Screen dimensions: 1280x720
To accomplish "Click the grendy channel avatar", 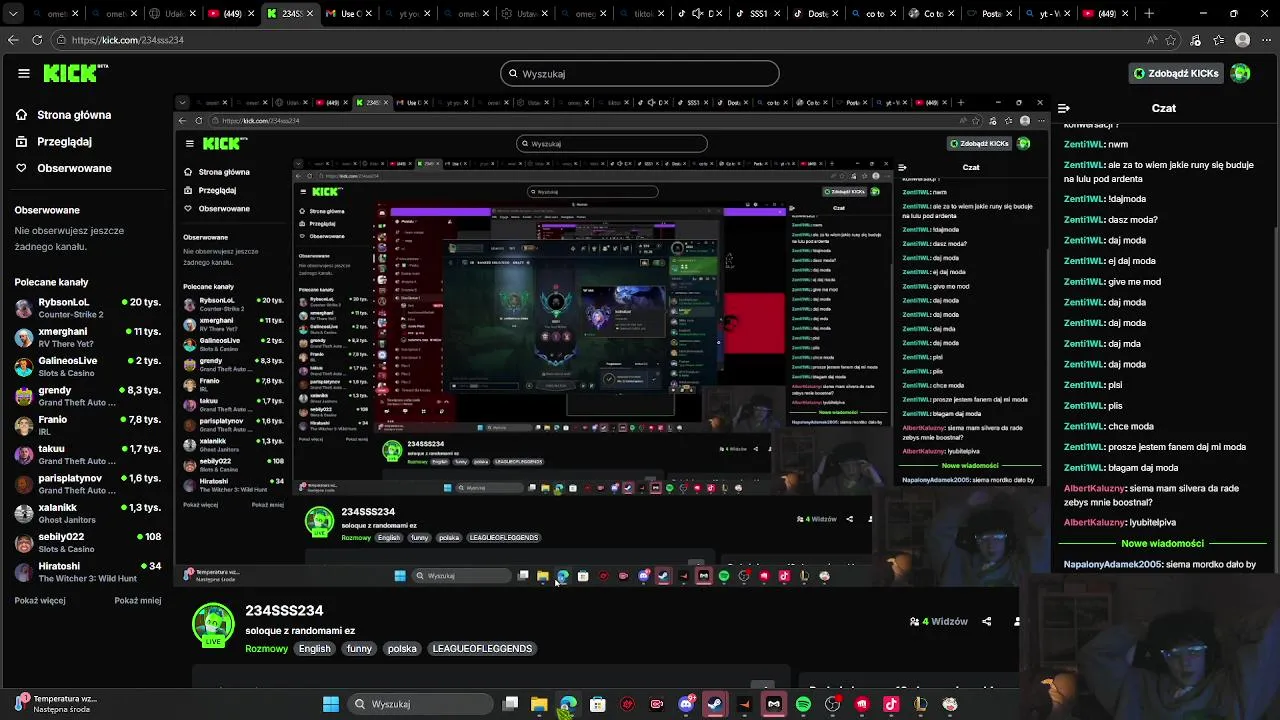I will [24, 396].
